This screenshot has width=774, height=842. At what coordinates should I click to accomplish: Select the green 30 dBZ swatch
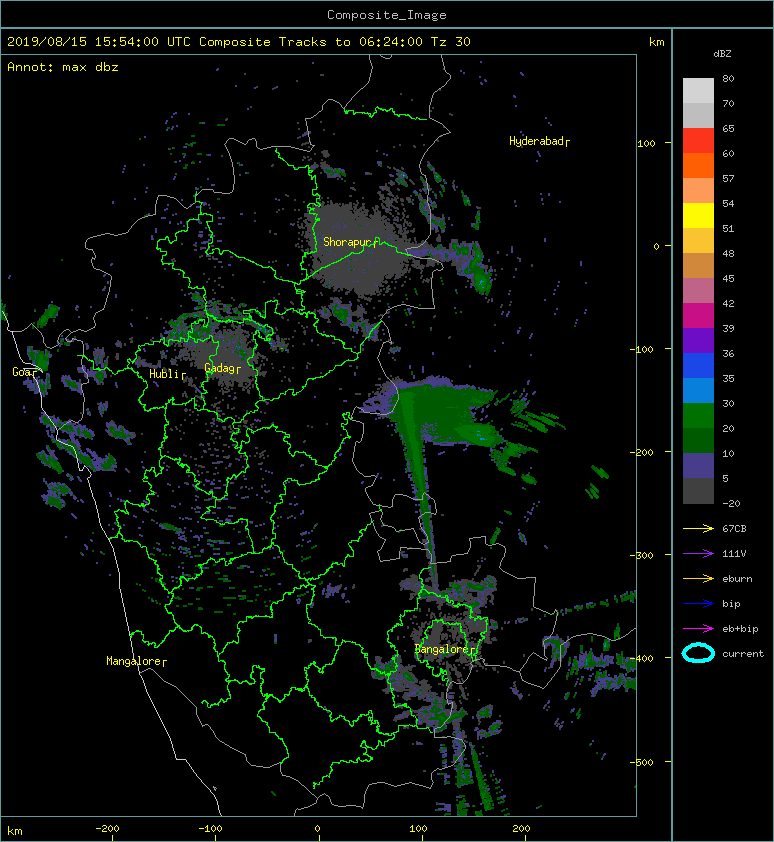click(698, 415)
